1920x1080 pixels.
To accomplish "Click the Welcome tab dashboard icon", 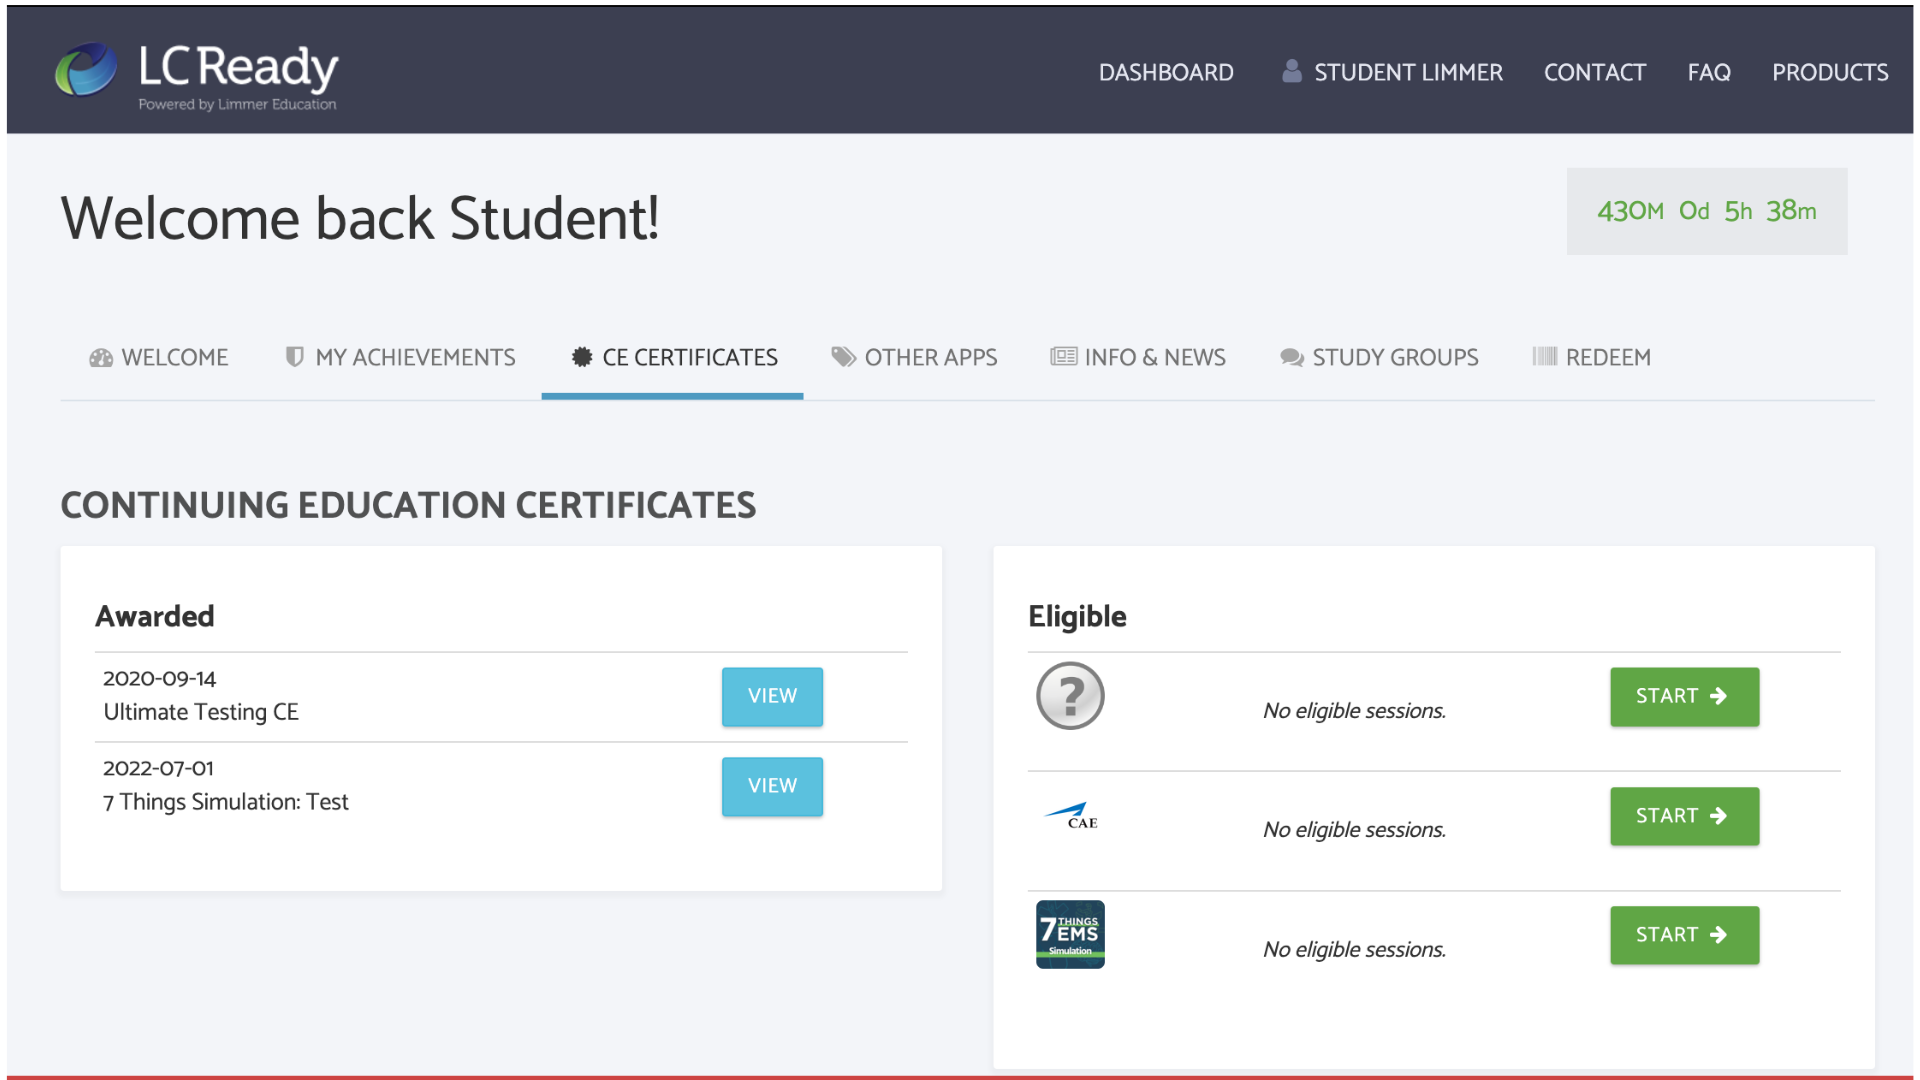I will (101, 358).
